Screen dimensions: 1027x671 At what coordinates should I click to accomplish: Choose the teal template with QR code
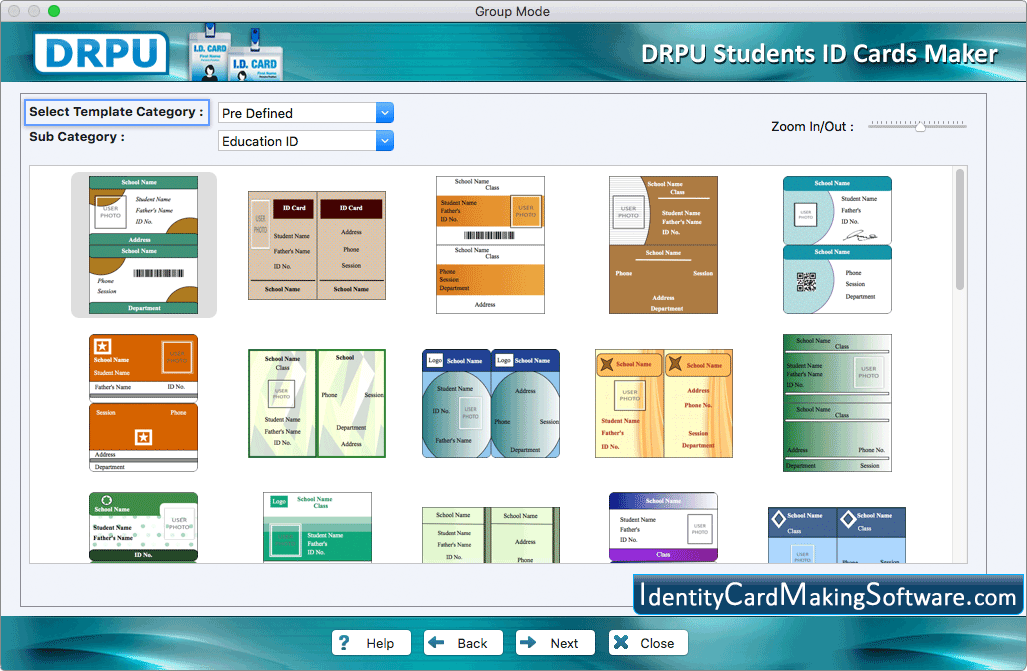pyautogui.click(x=837, y=245)
